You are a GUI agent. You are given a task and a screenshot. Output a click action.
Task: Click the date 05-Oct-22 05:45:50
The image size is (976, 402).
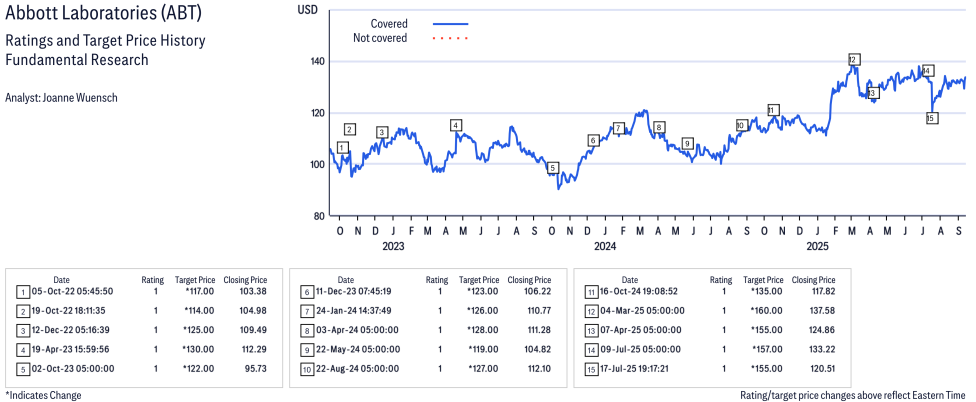click(72, 291)
